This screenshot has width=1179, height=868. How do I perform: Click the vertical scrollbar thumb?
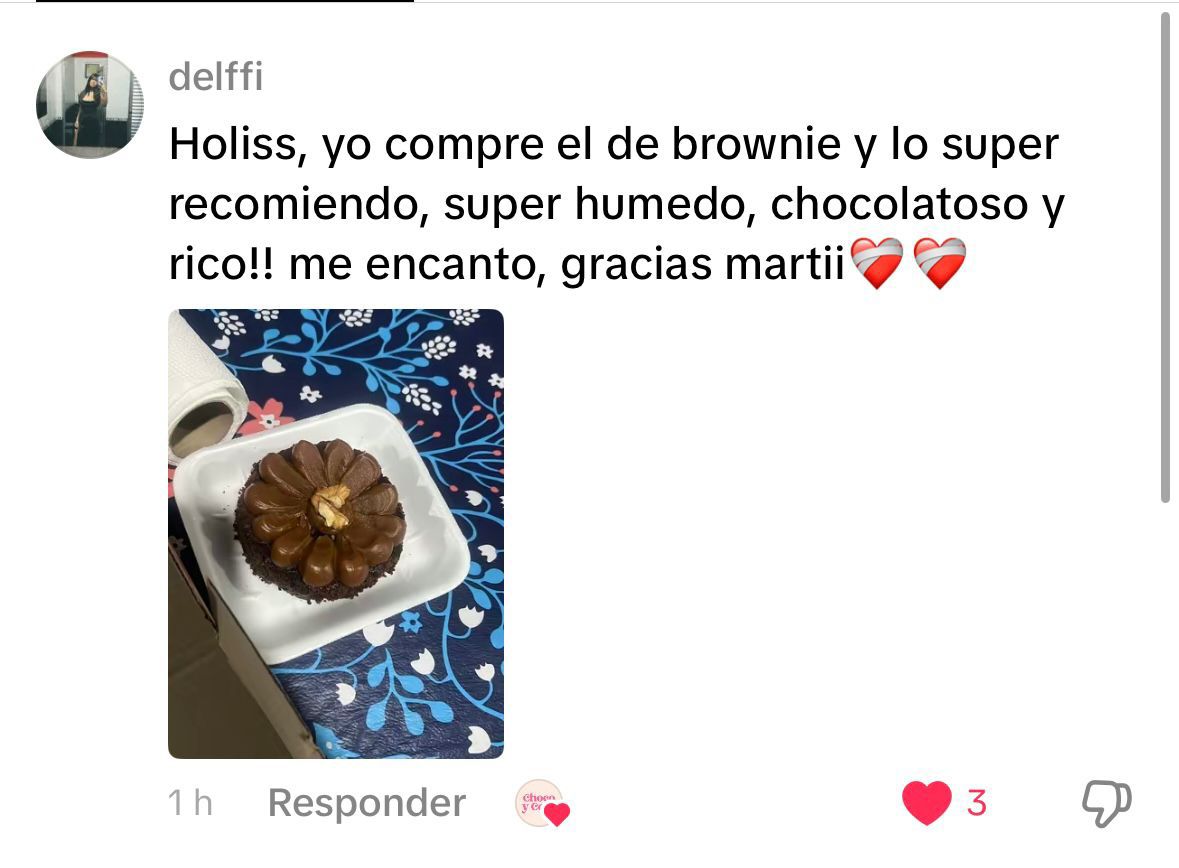1165,256
